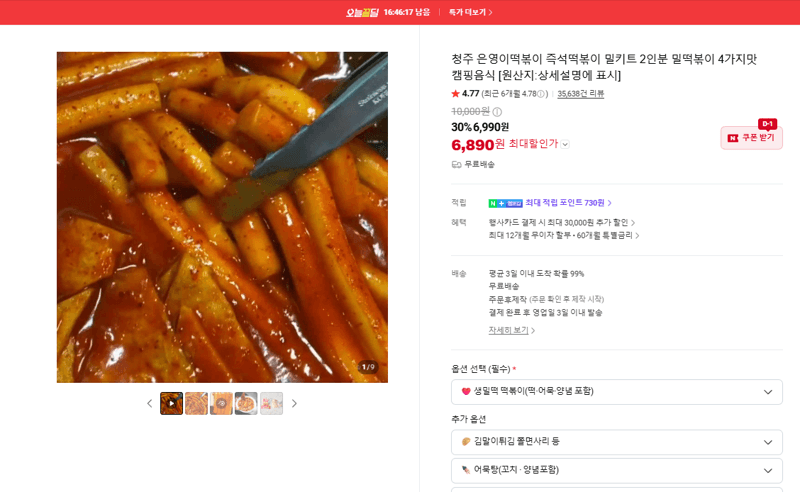
Task: Expand the 최대할인가 price details chevron
Action: pyautogui.click(x=565, y=144)
